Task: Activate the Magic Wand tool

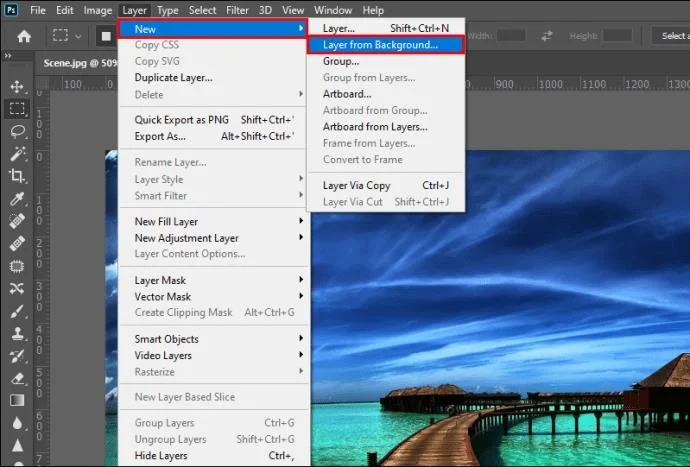Action: (x=17, y=154)
